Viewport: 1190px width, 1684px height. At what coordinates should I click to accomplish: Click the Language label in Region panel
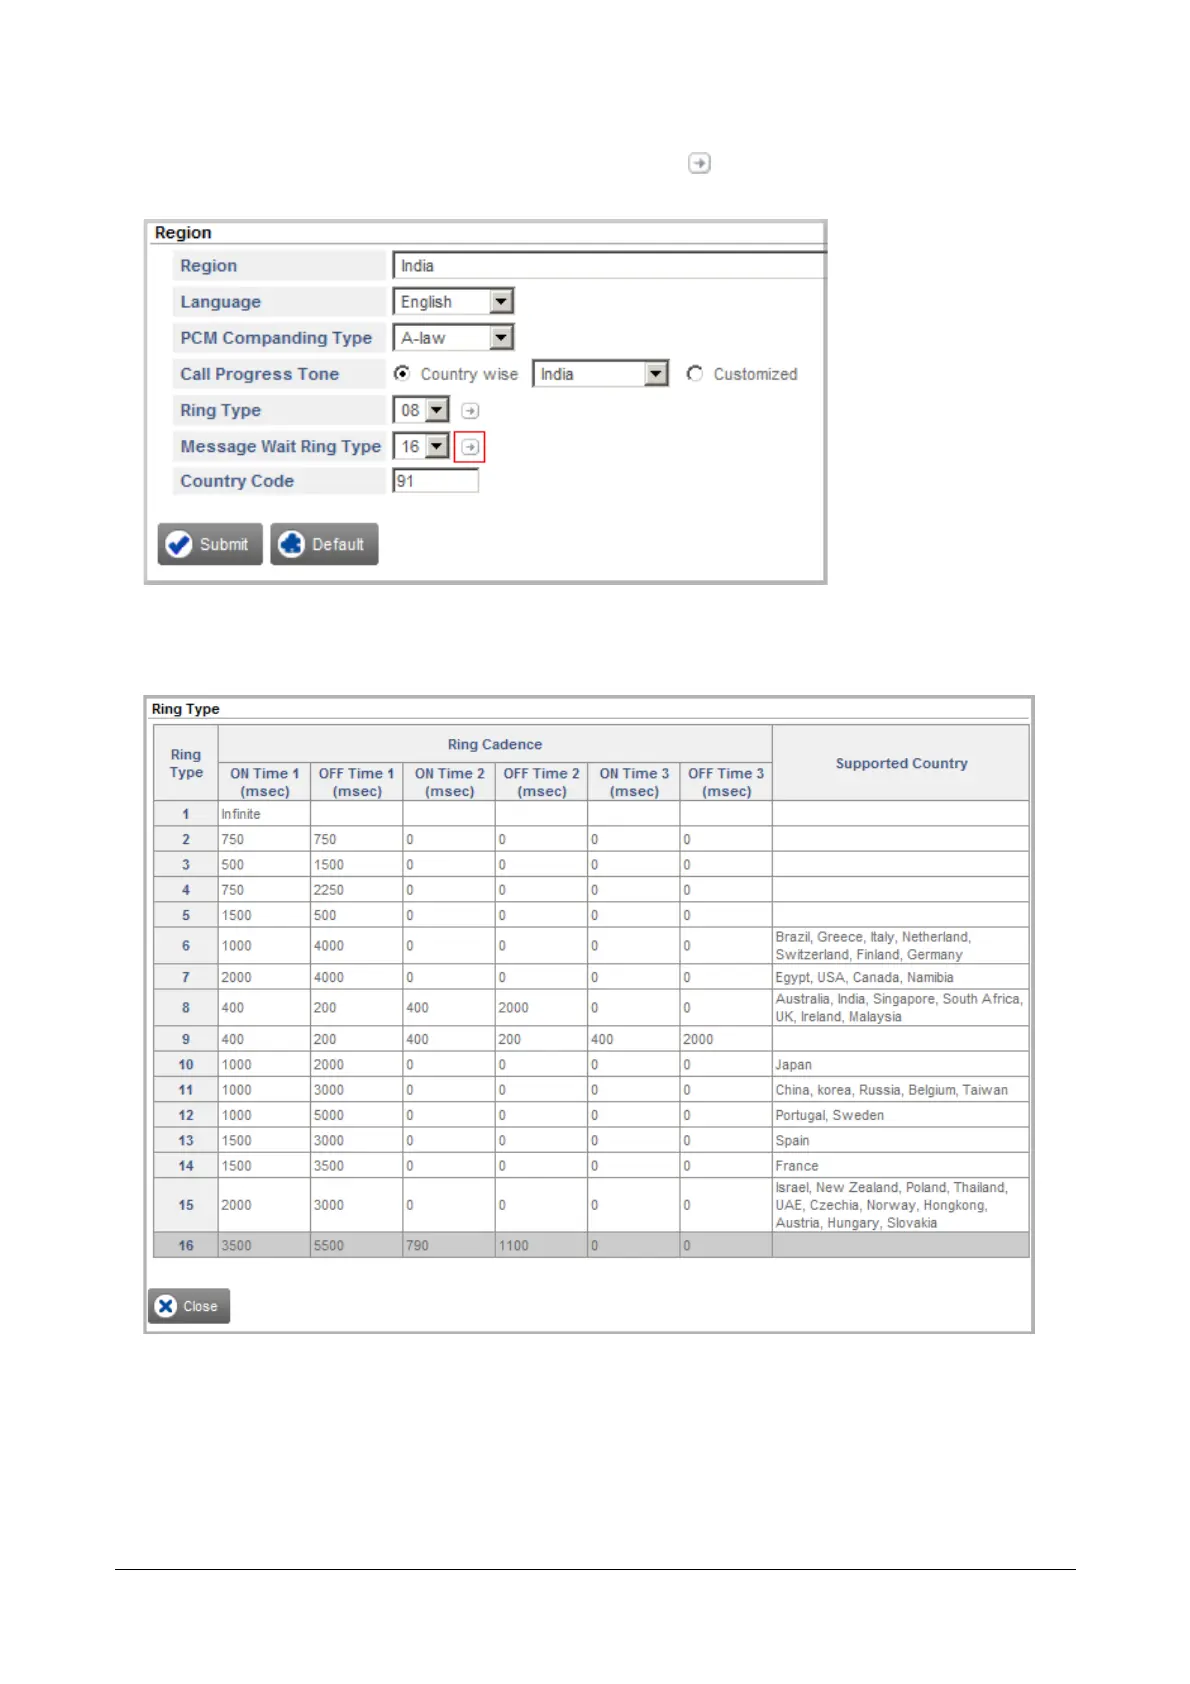220,301
